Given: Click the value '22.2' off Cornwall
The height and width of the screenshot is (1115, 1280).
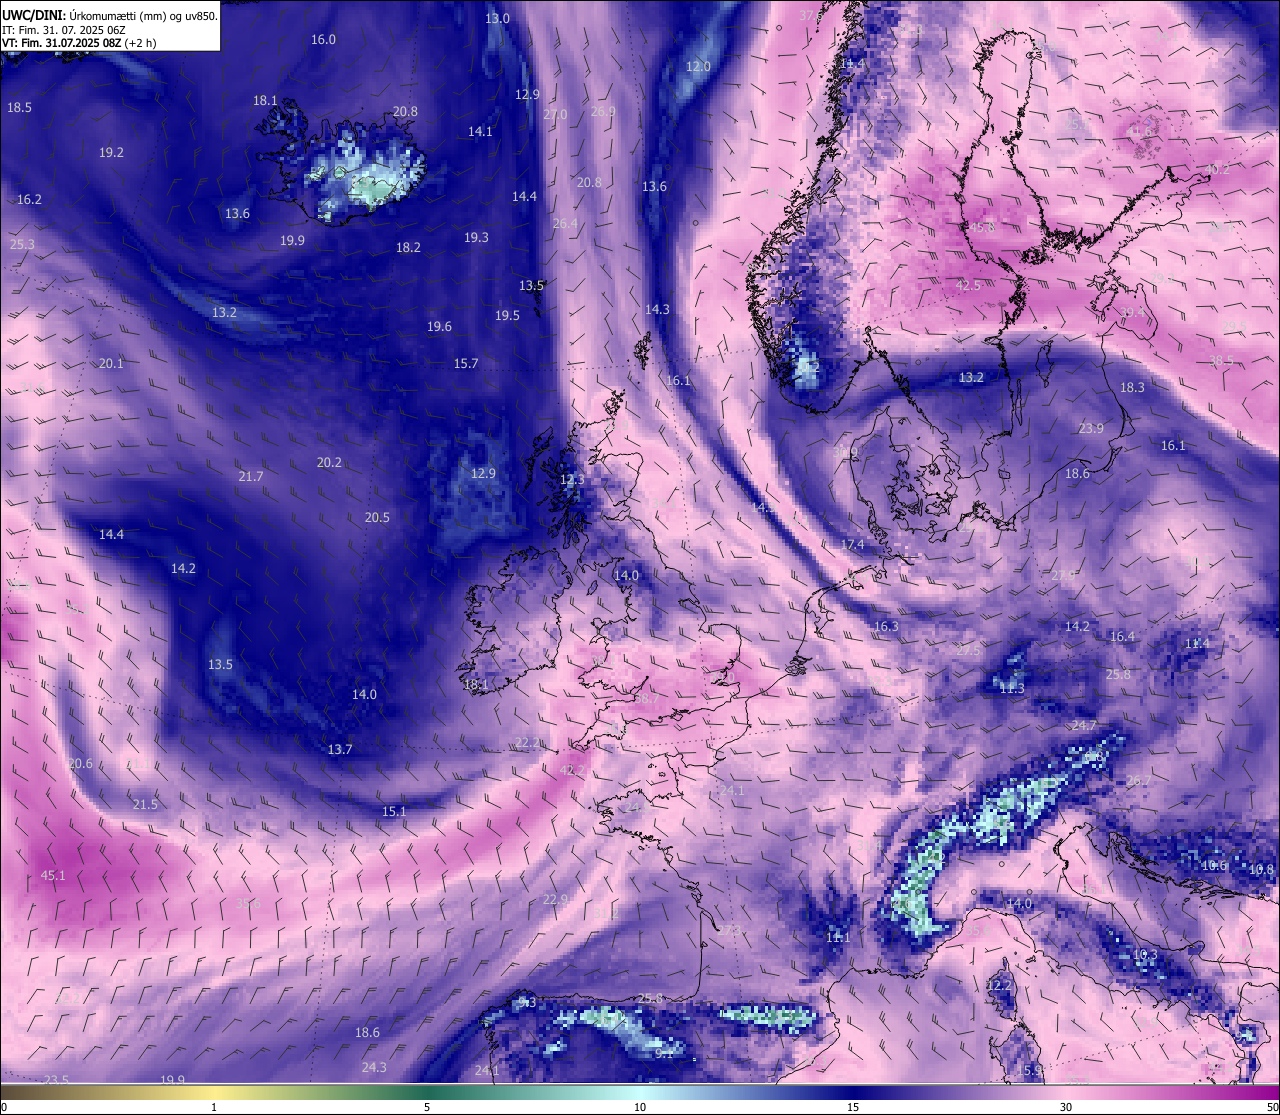Looking at the screenshot, I should (528, 742).
